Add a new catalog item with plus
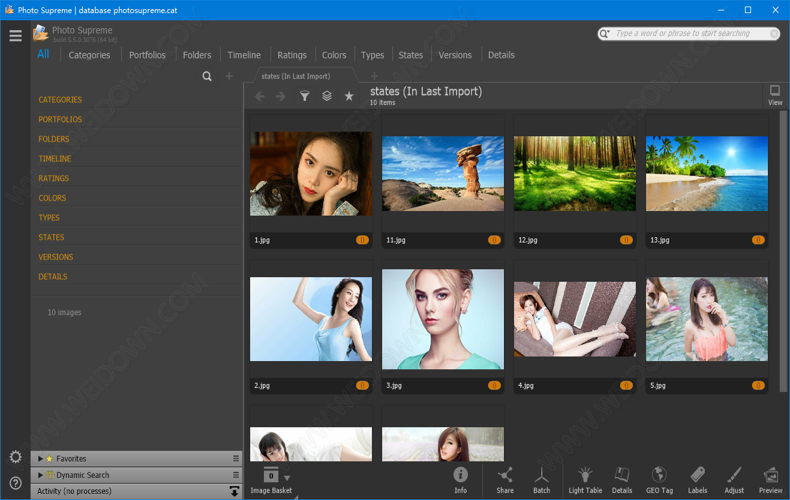 [229, 76]
